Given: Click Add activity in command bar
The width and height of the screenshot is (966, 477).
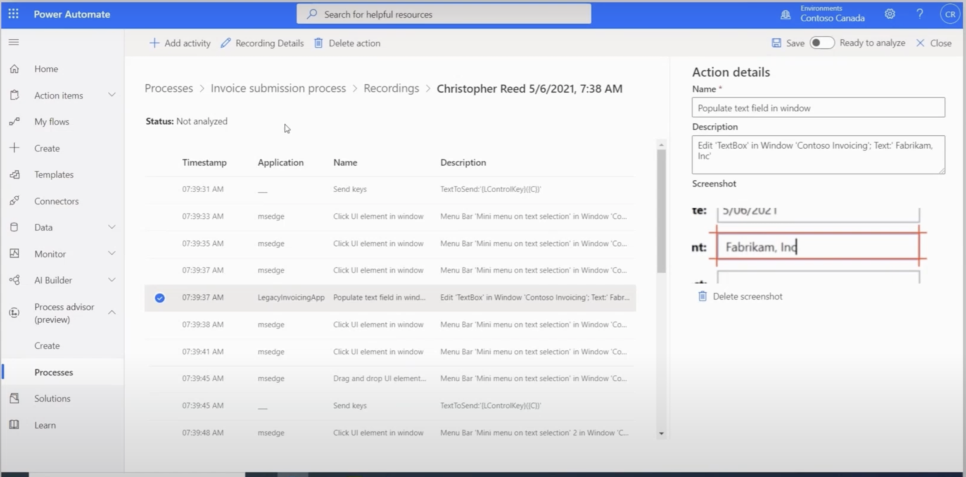Looking at the screenshot, I should tap(180, 43).
